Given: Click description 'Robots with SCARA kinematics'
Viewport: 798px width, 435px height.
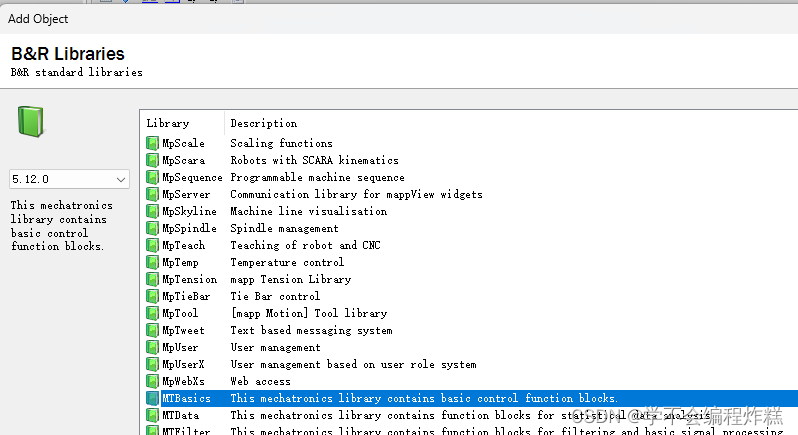Looking at the screenshot, I should [315, 160].
